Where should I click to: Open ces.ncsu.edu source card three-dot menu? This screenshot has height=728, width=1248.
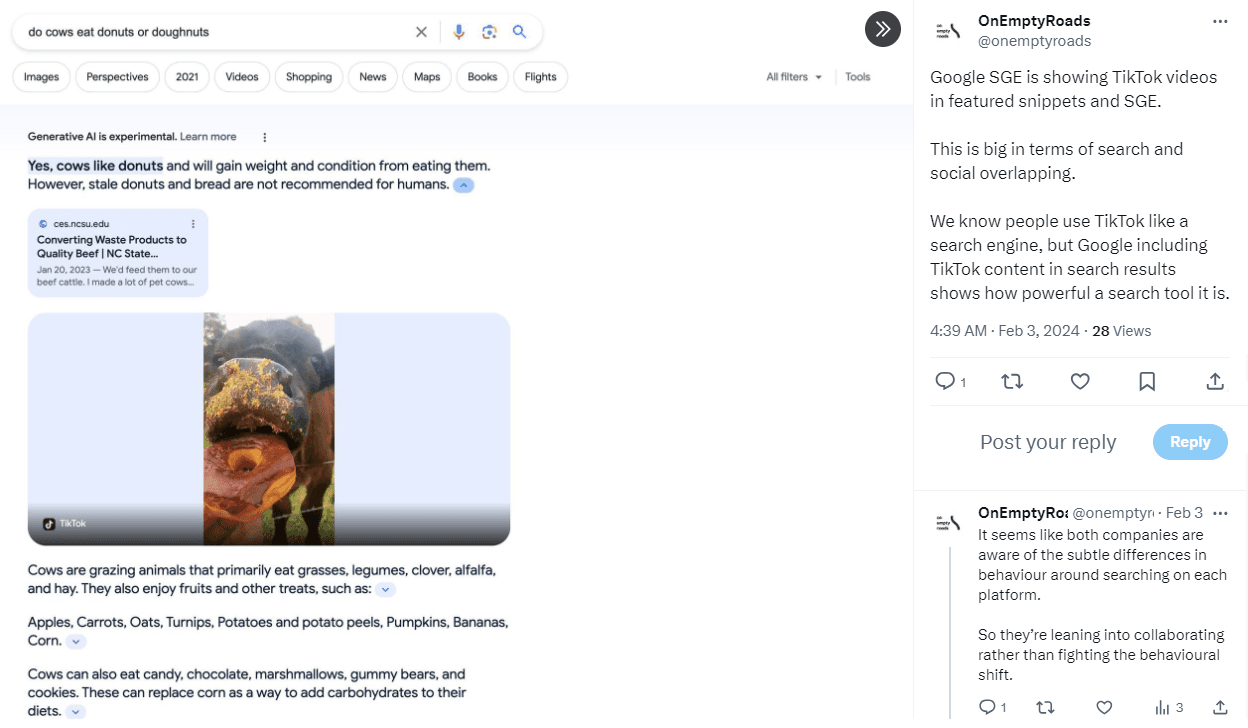[x=194, y=224]
